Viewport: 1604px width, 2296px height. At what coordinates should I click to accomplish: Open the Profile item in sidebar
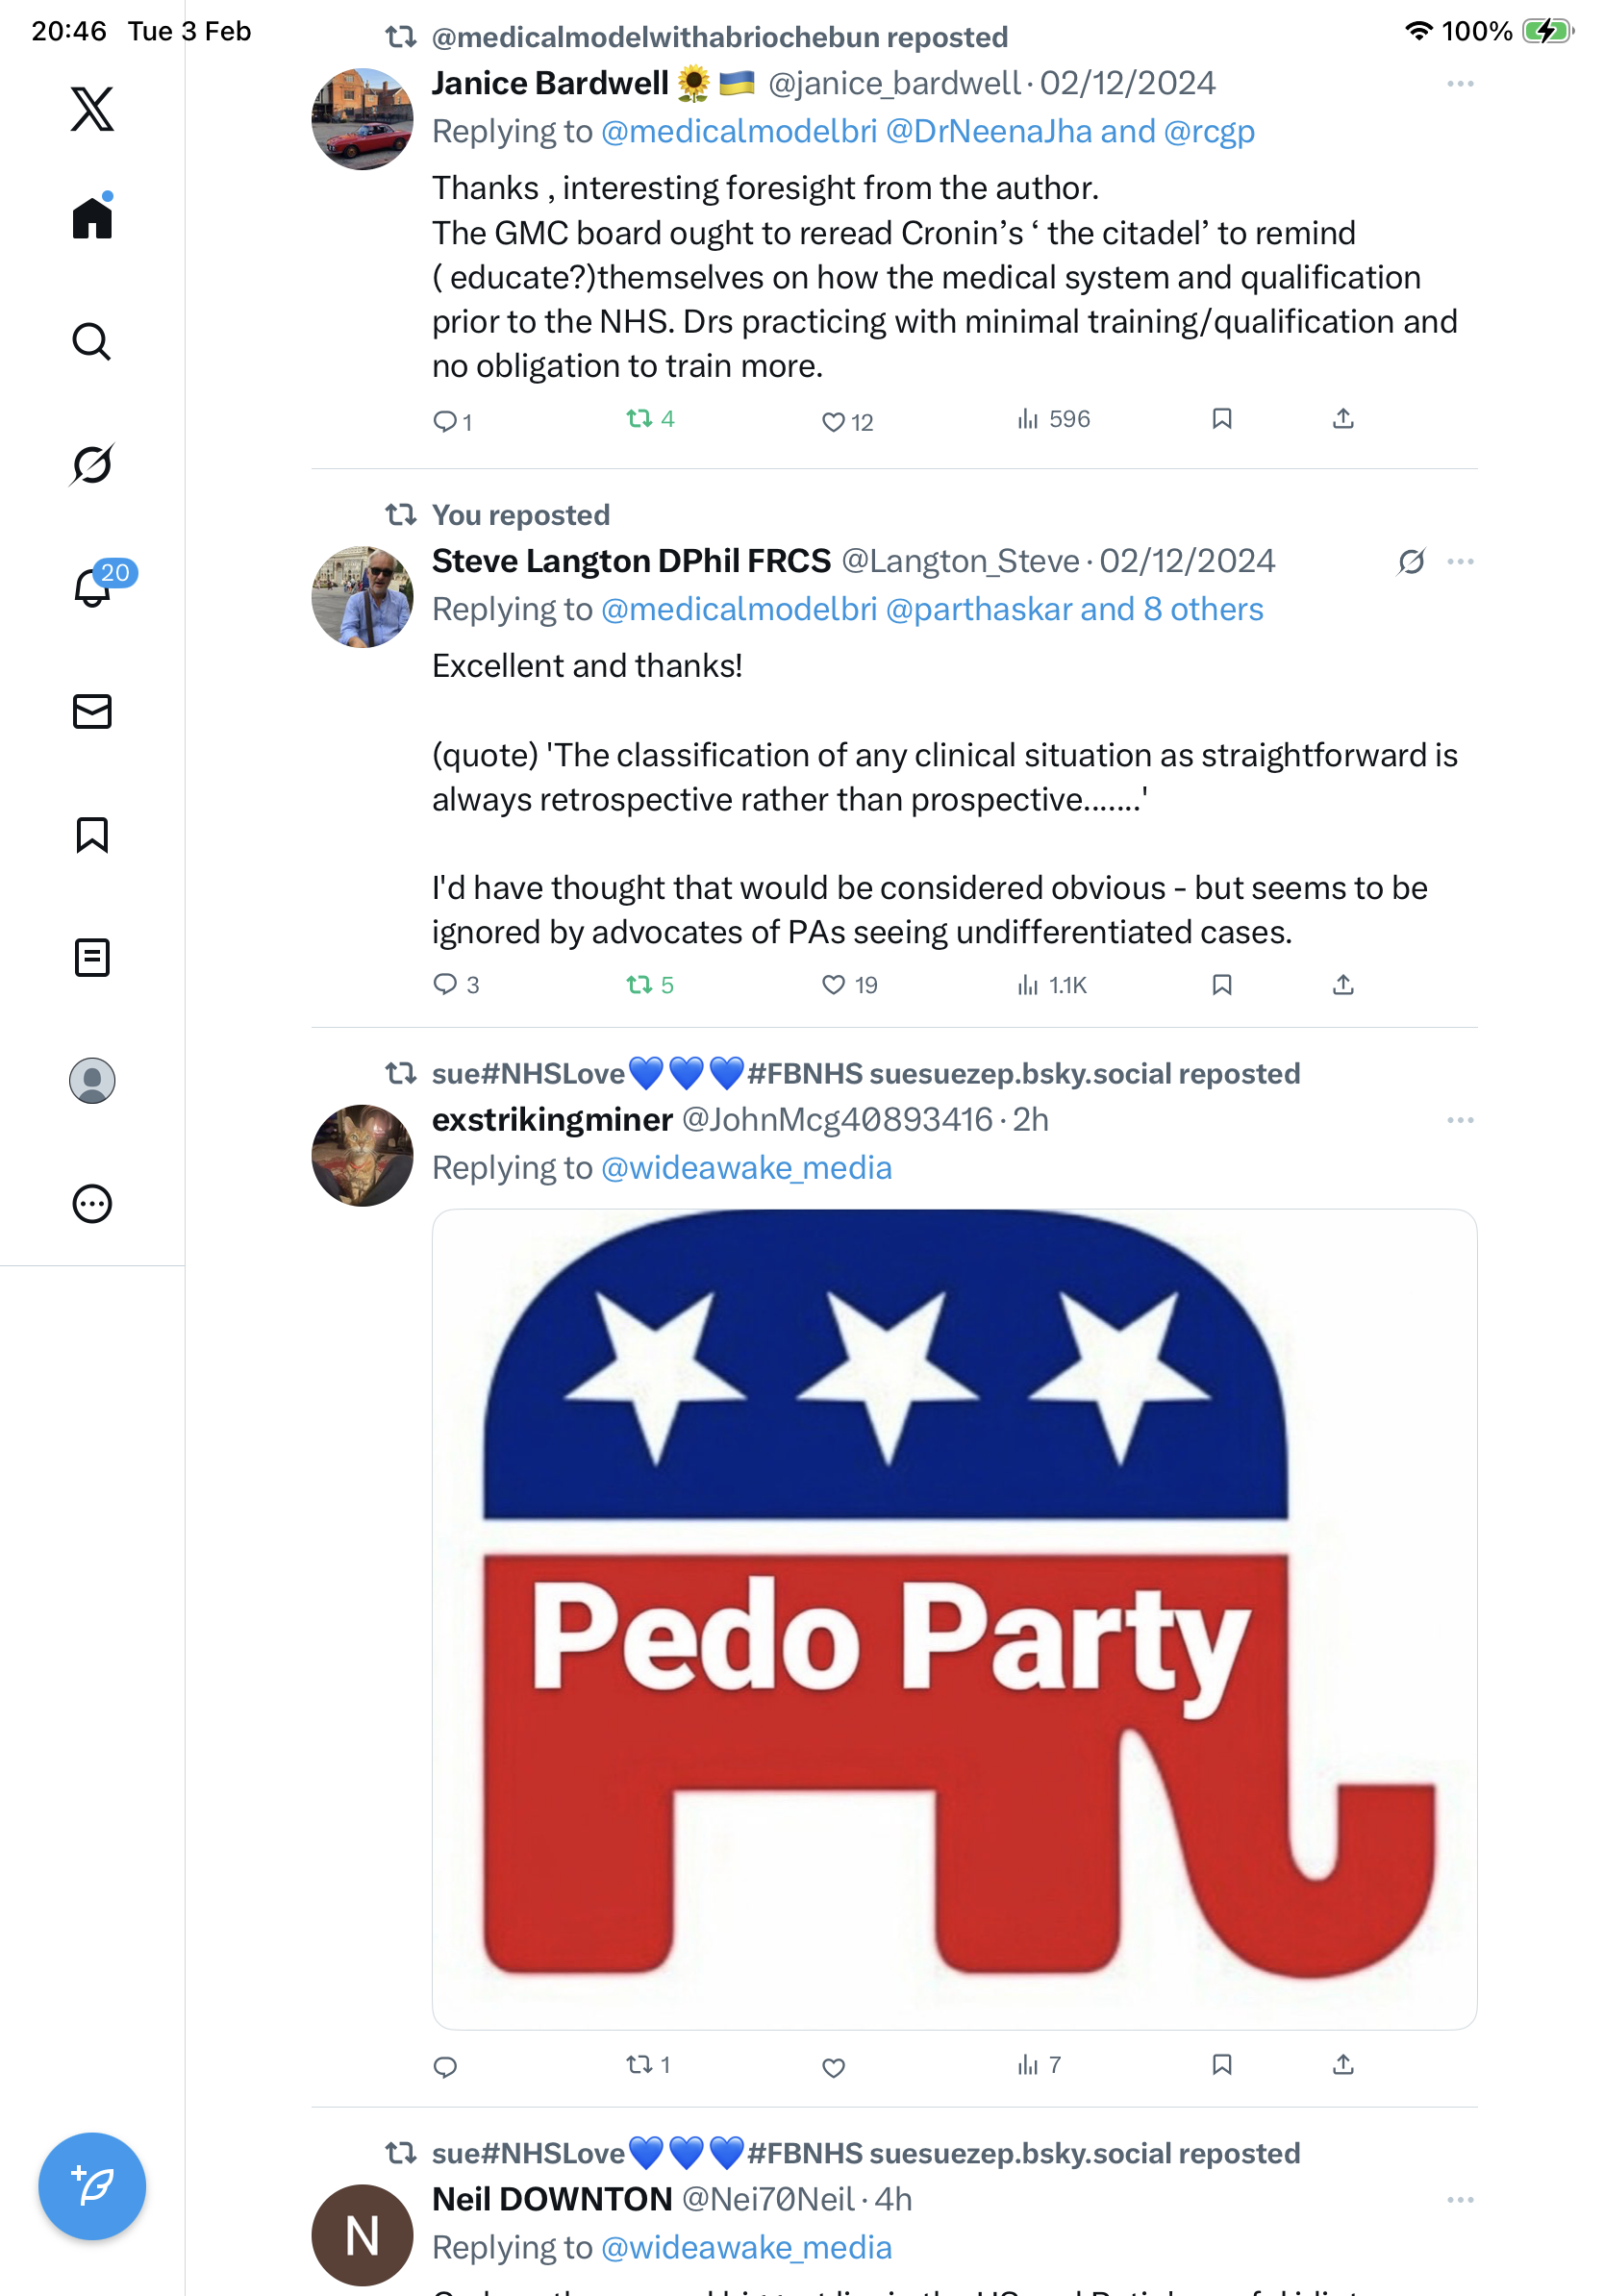(92, 1080)
